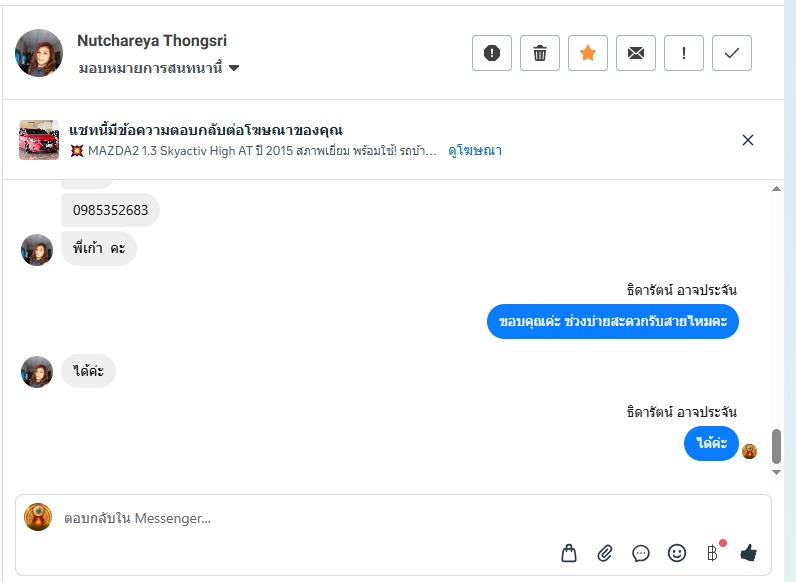Delete conversation with the trash icon

click(x=540, y=54)
